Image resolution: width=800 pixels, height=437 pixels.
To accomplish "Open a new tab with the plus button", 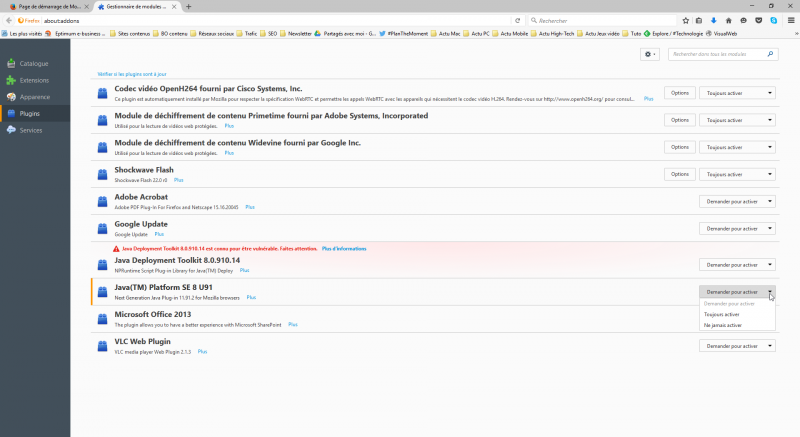I will (x=188, y=7).
